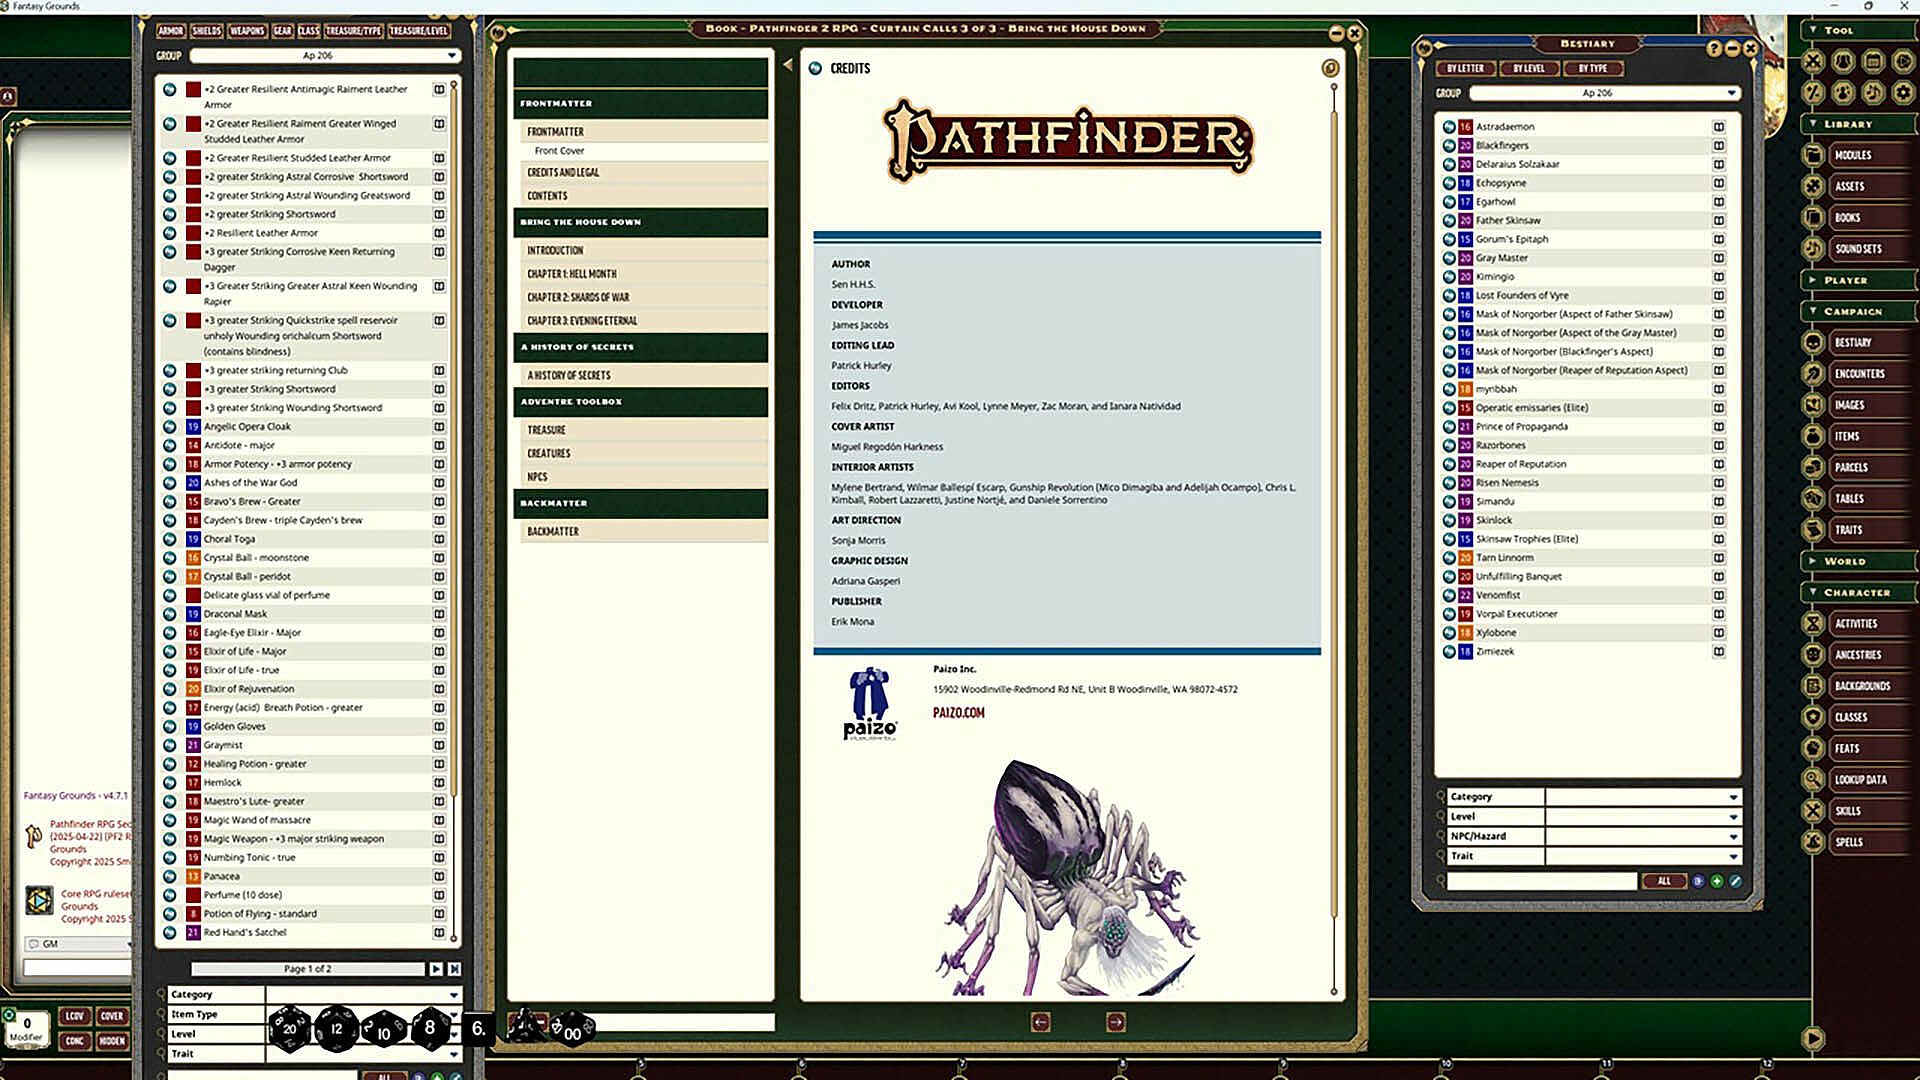Select the By Level bestiary tab
The width and height of the screenshot is (1920, 1080).
1528,69
